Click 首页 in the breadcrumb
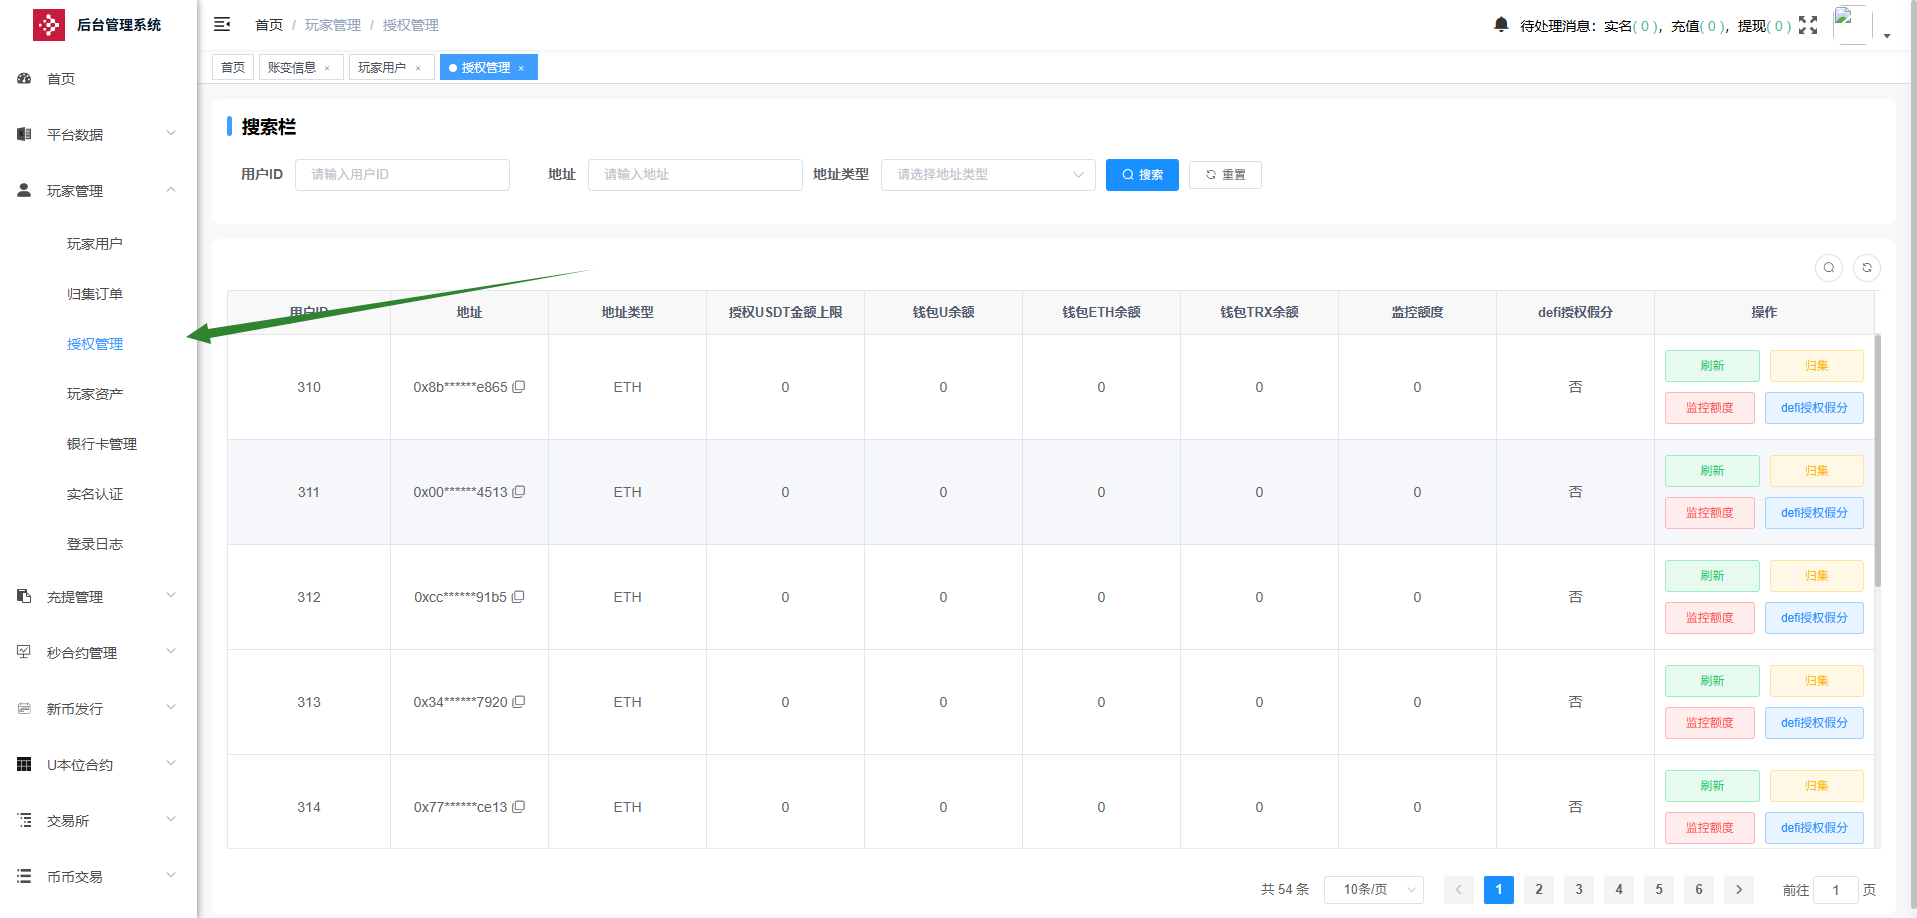 (269, 25)
